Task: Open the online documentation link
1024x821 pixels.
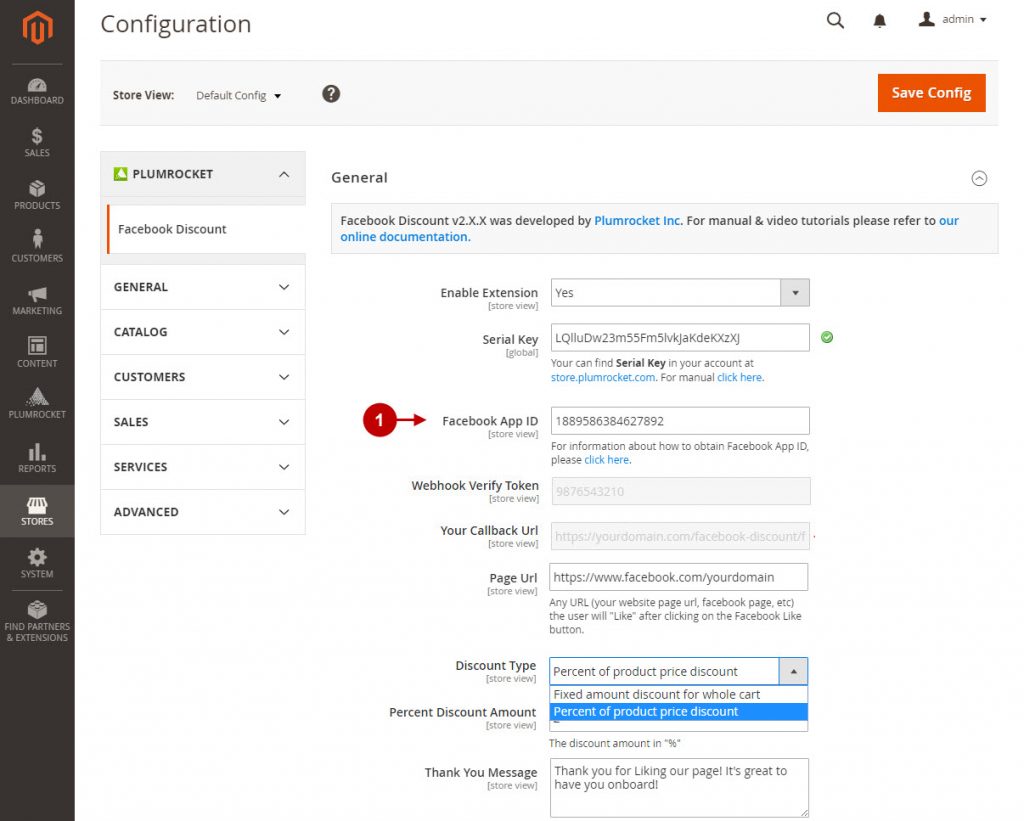Action: click(649, 229)
